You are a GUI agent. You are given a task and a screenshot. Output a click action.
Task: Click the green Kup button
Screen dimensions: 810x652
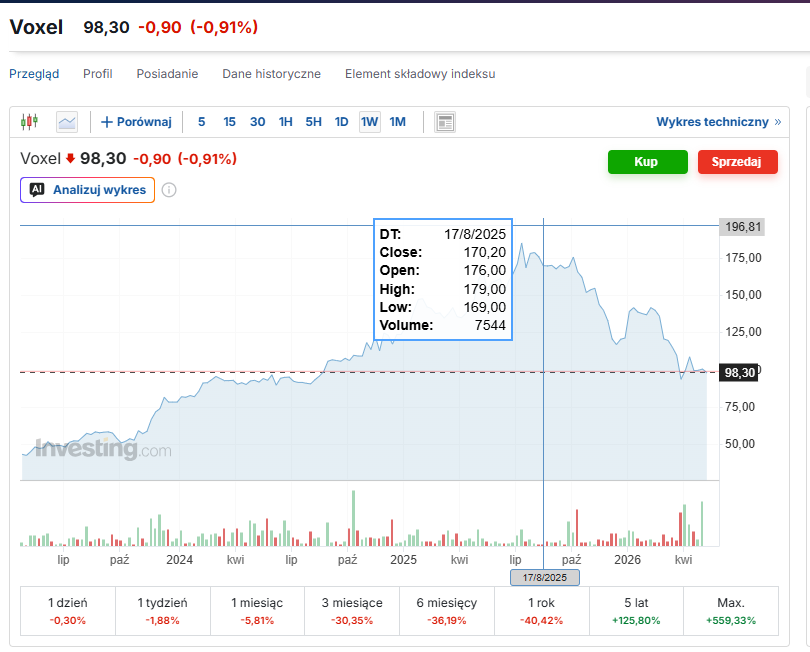tap(648, 162)
